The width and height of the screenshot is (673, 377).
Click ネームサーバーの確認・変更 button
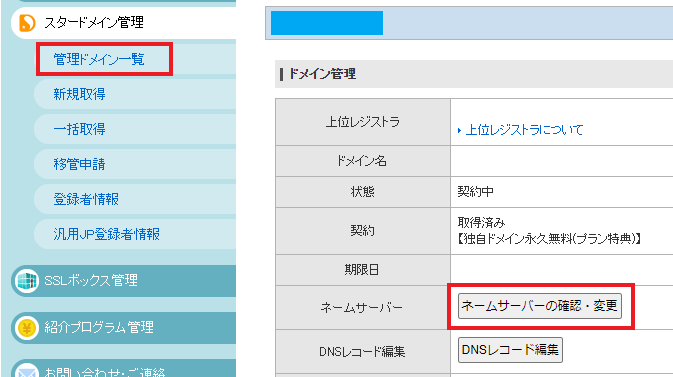coord(540,306)
